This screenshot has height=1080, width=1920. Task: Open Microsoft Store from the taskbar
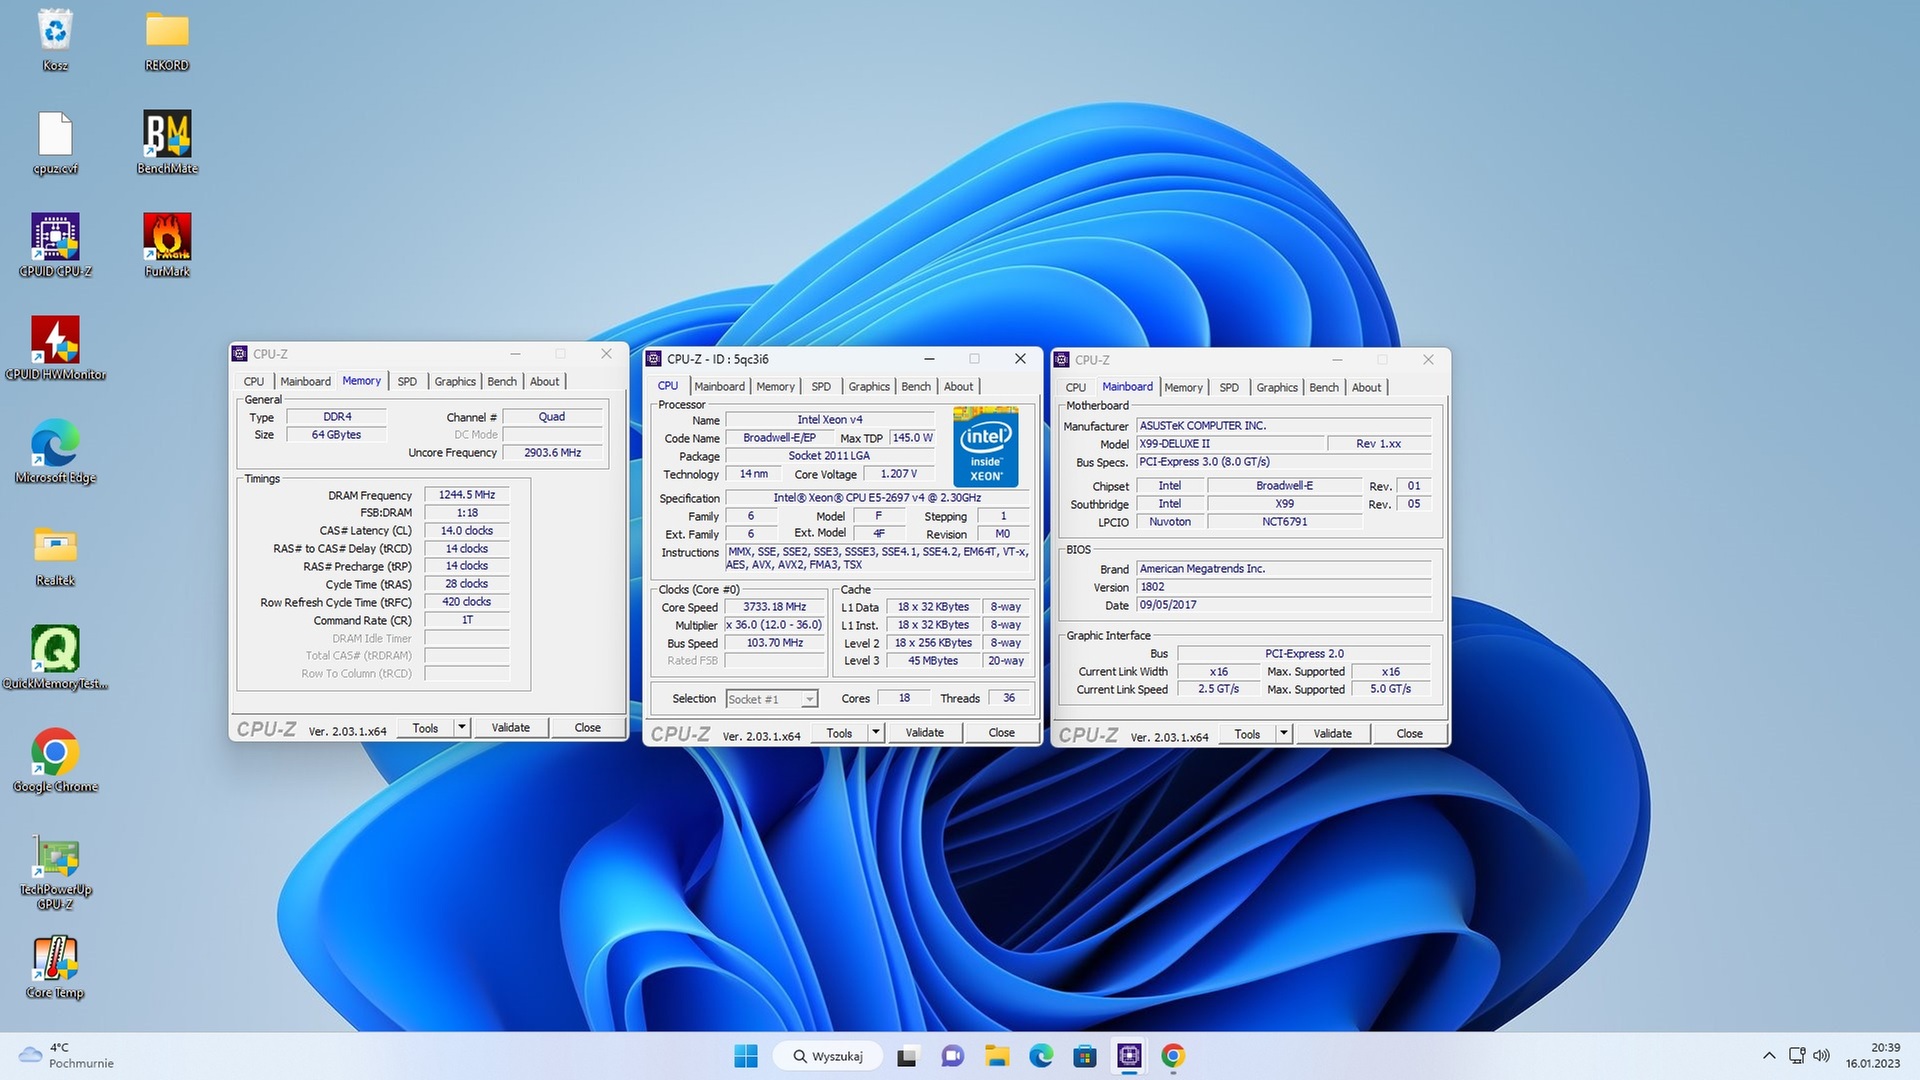(1085, 1056)
